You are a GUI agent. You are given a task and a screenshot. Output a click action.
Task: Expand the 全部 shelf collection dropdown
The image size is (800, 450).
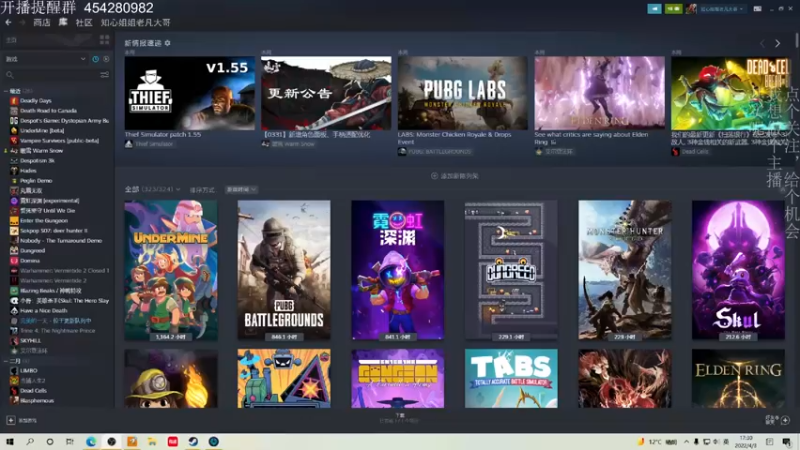[x=153, y=189]
